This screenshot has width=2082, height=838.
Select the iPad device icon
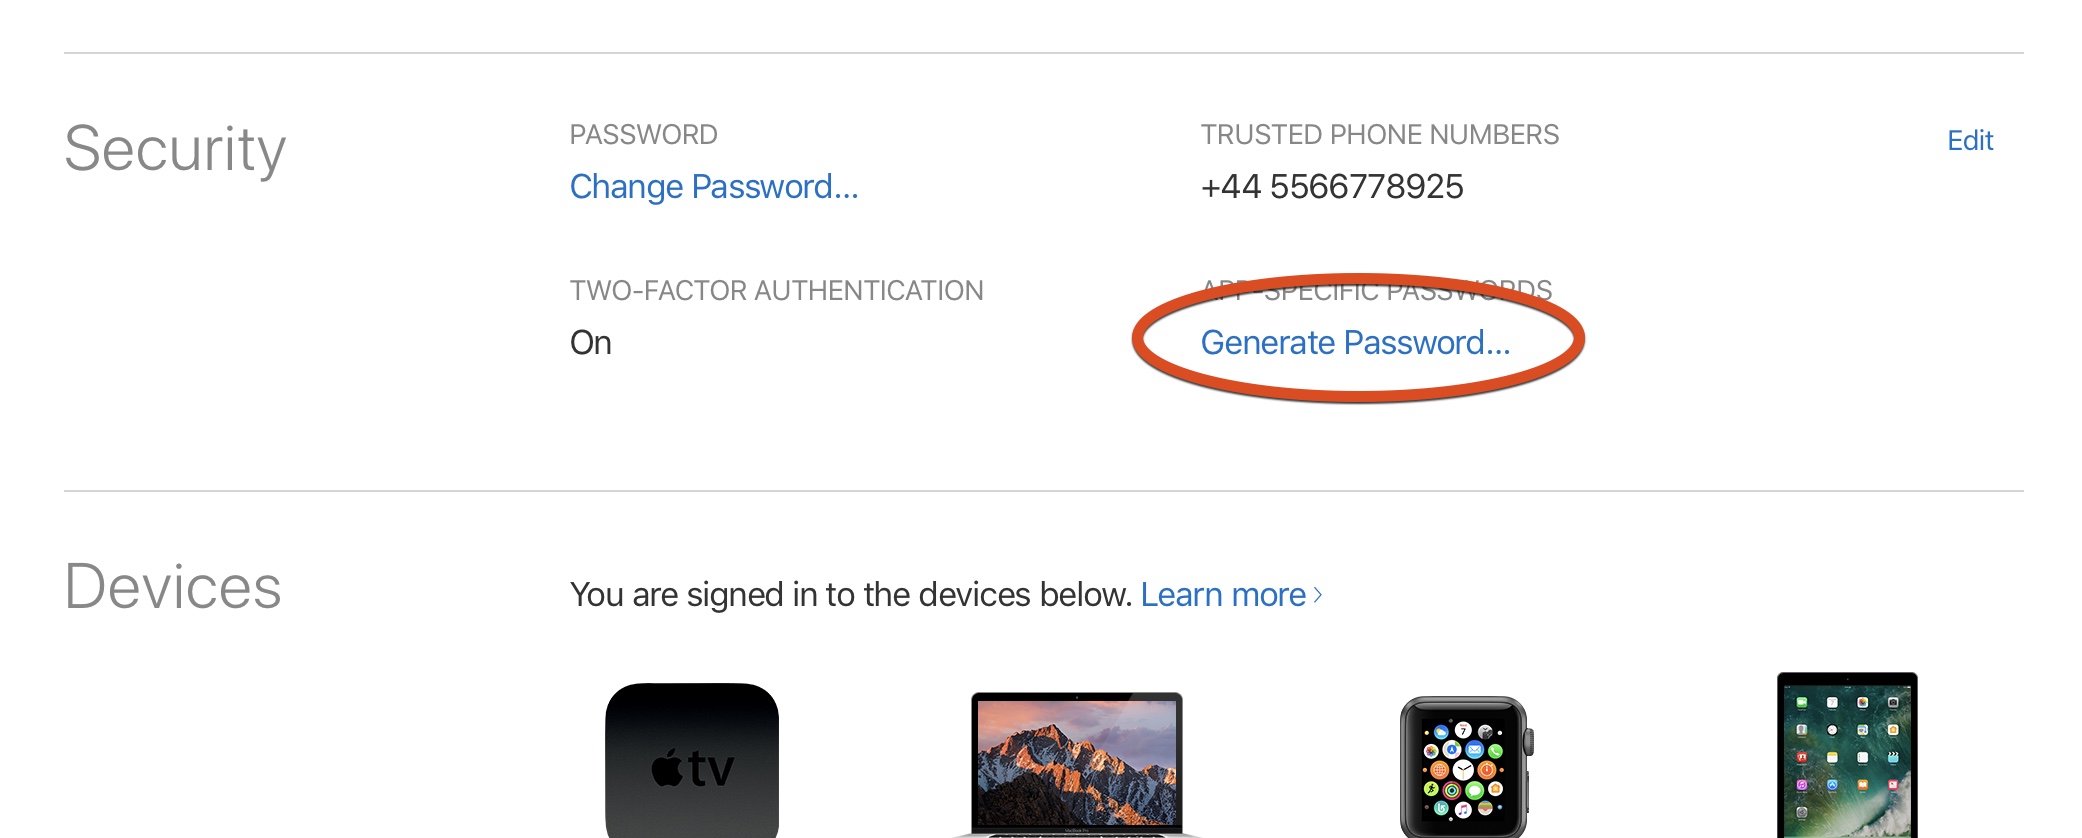tap(1846, 765)
